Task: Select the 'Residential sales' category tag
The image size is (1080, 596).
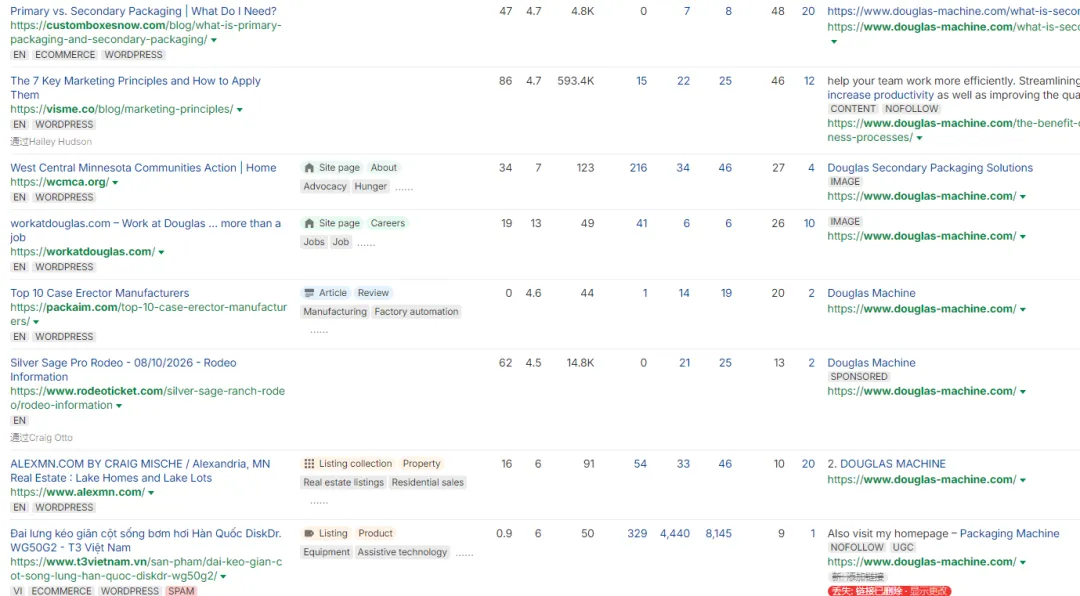Action: pyautogui.click(x=428, y=483)
